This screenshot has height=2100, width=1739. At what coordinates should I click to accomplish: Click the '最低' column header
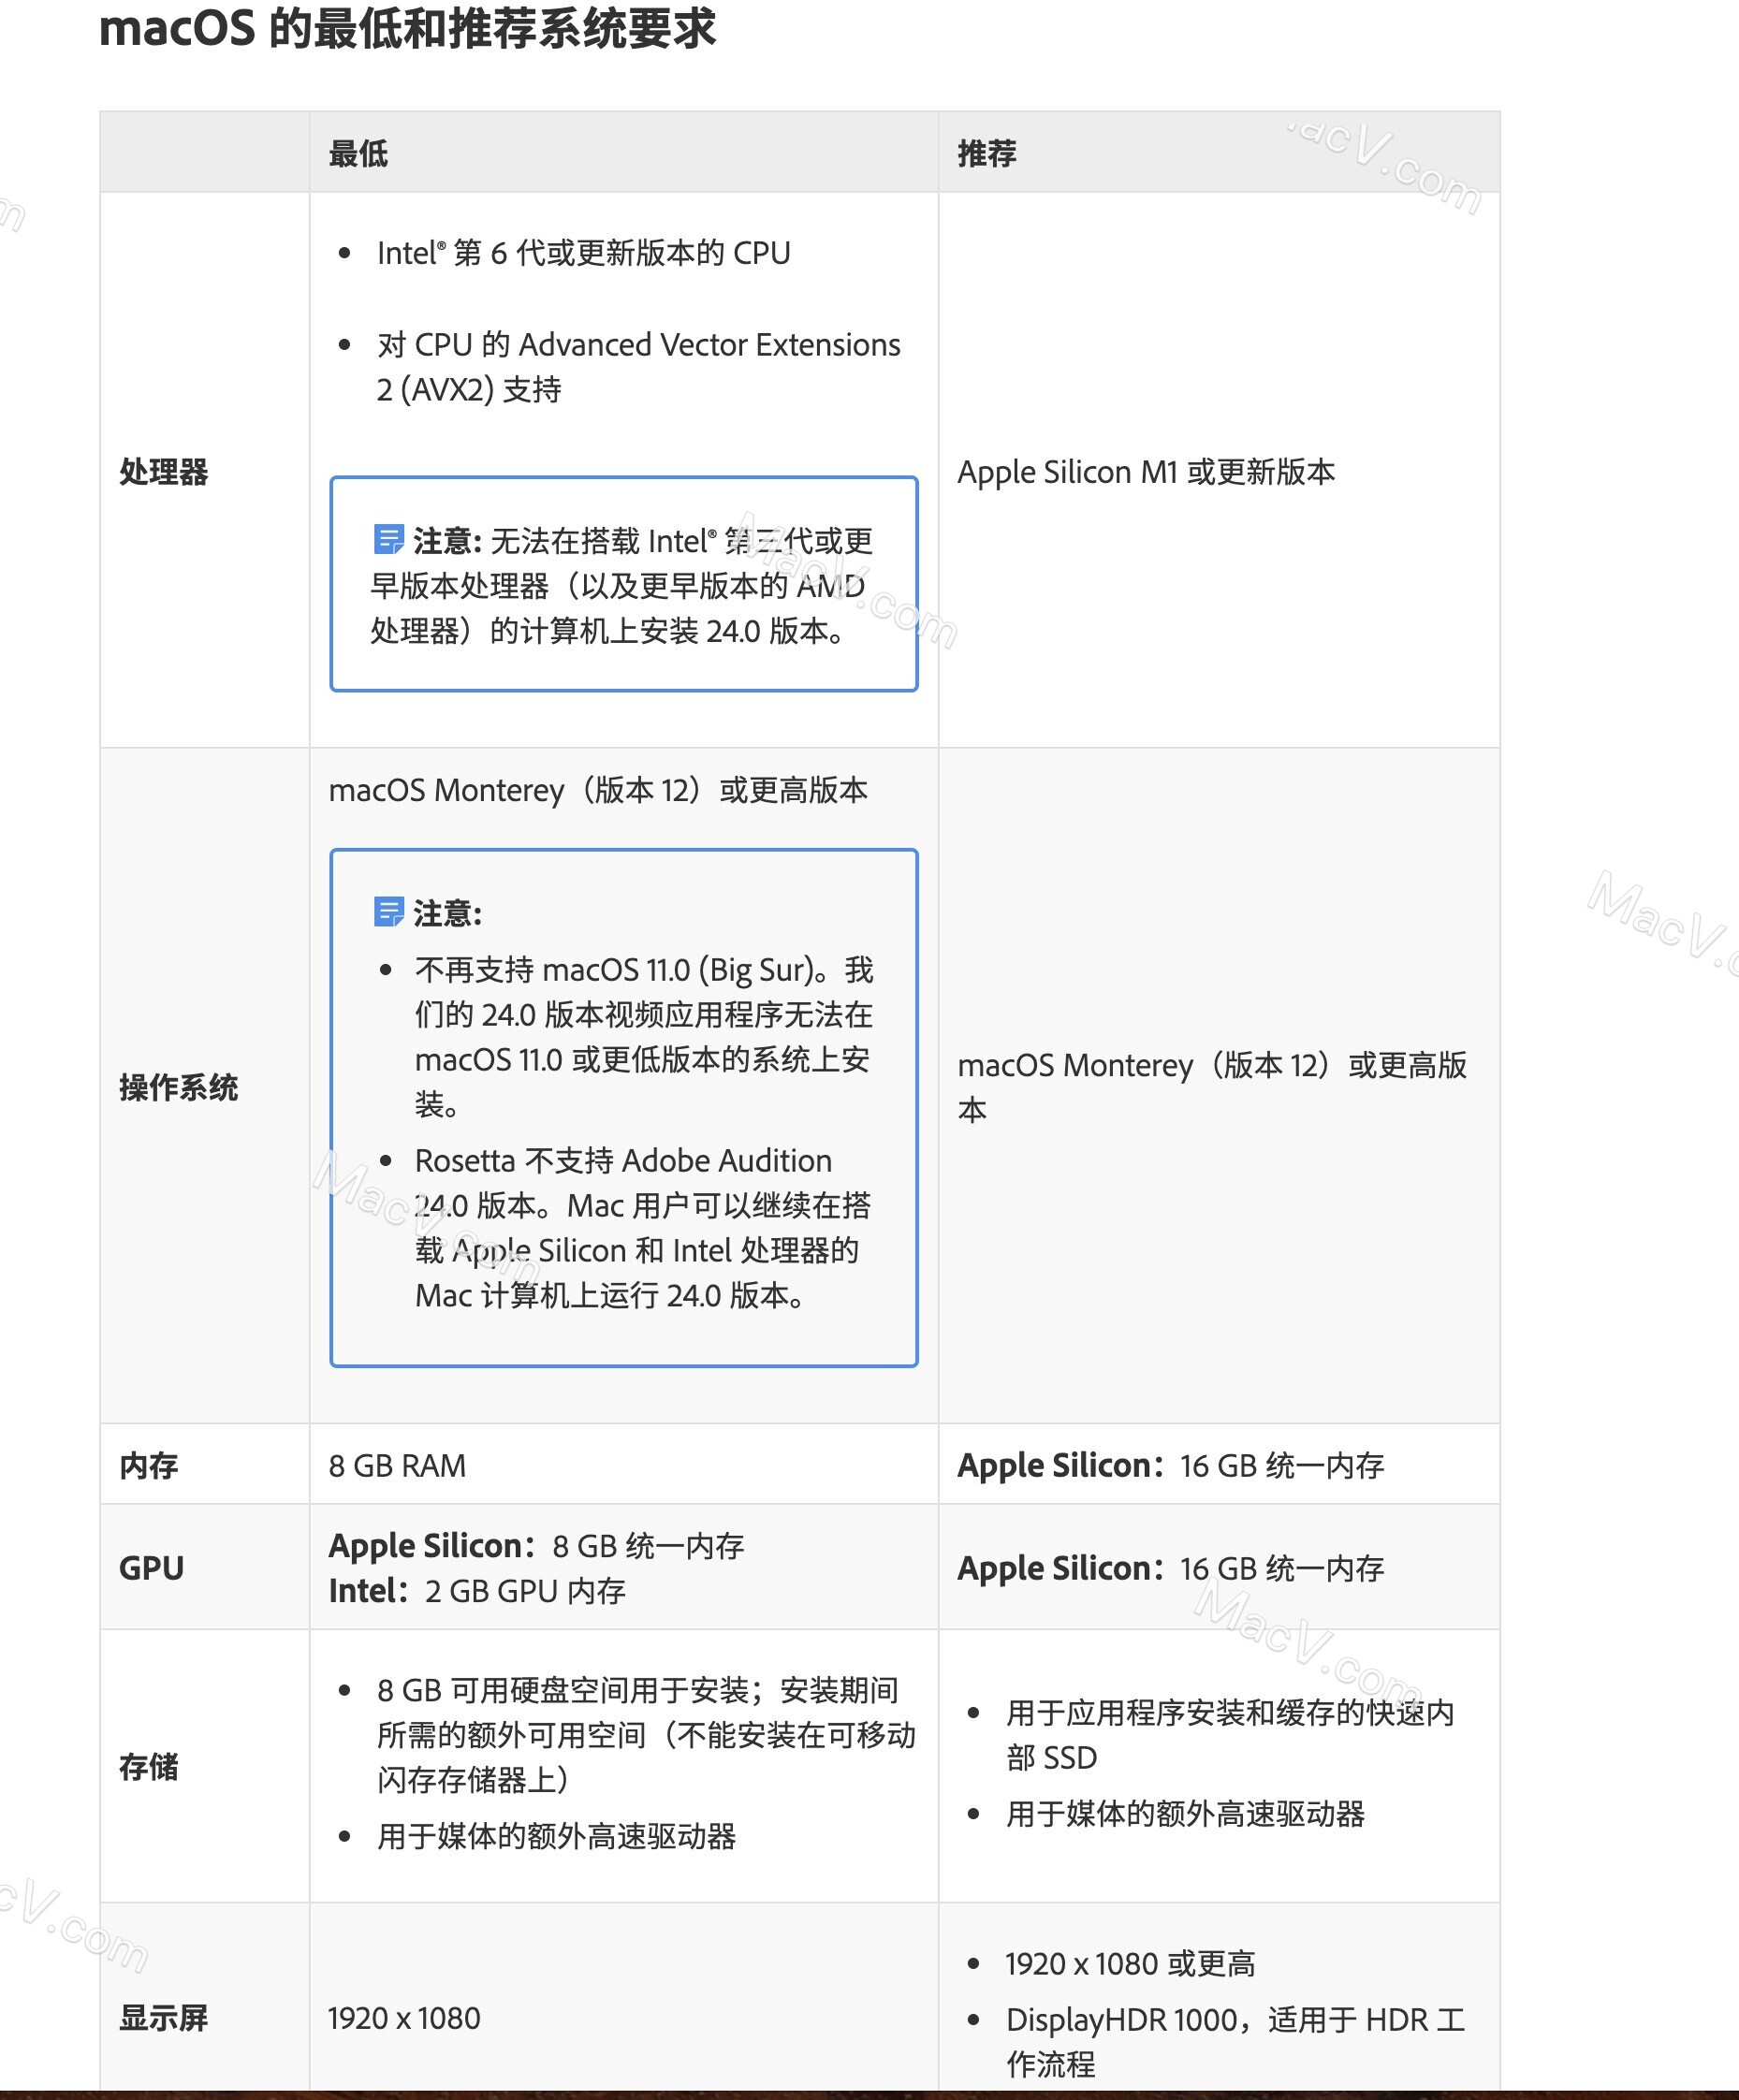[x=358, y=154]
